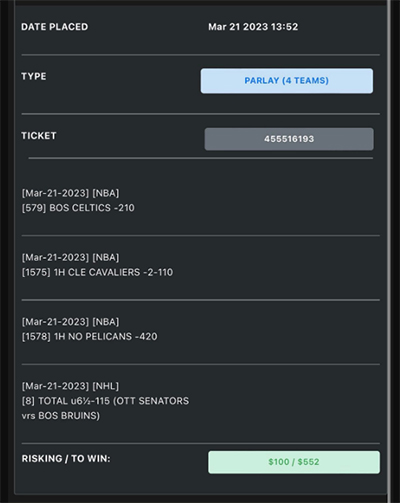Viewport: 400px width, 503px height.
Task: Select the TOTAL u6½-115 Senators-Bruins pick
Action: point(105,408)
